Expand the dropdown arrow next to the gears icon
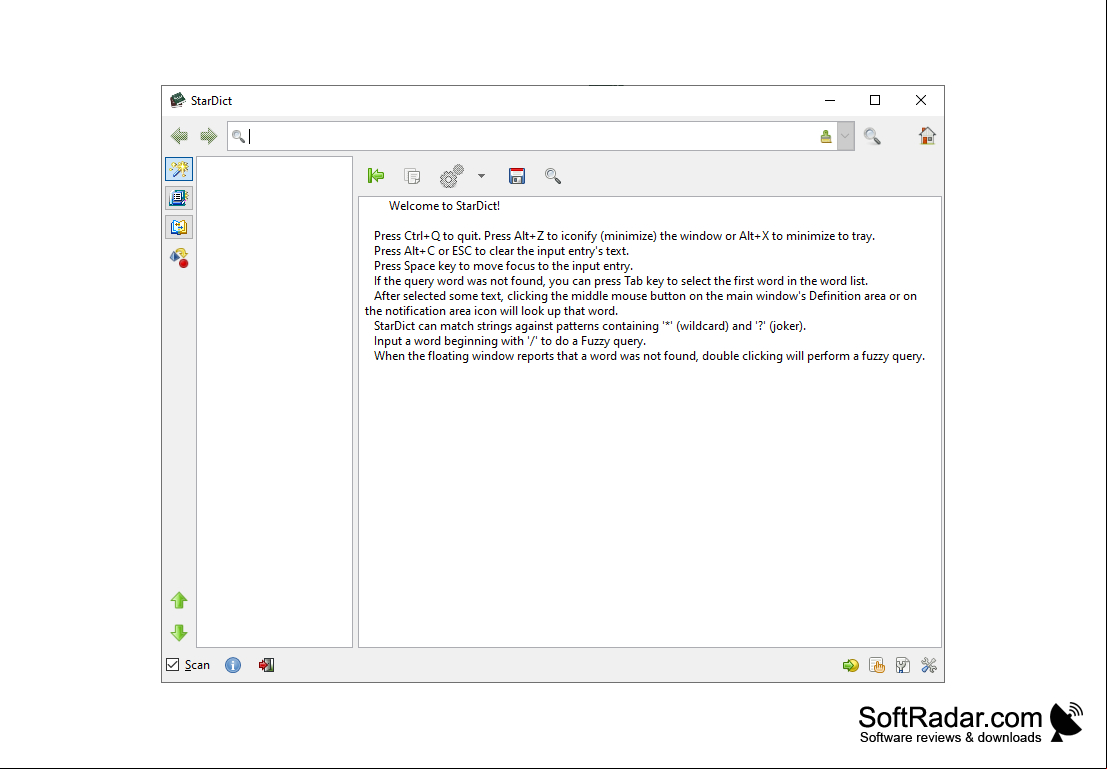 click(481, 176)
